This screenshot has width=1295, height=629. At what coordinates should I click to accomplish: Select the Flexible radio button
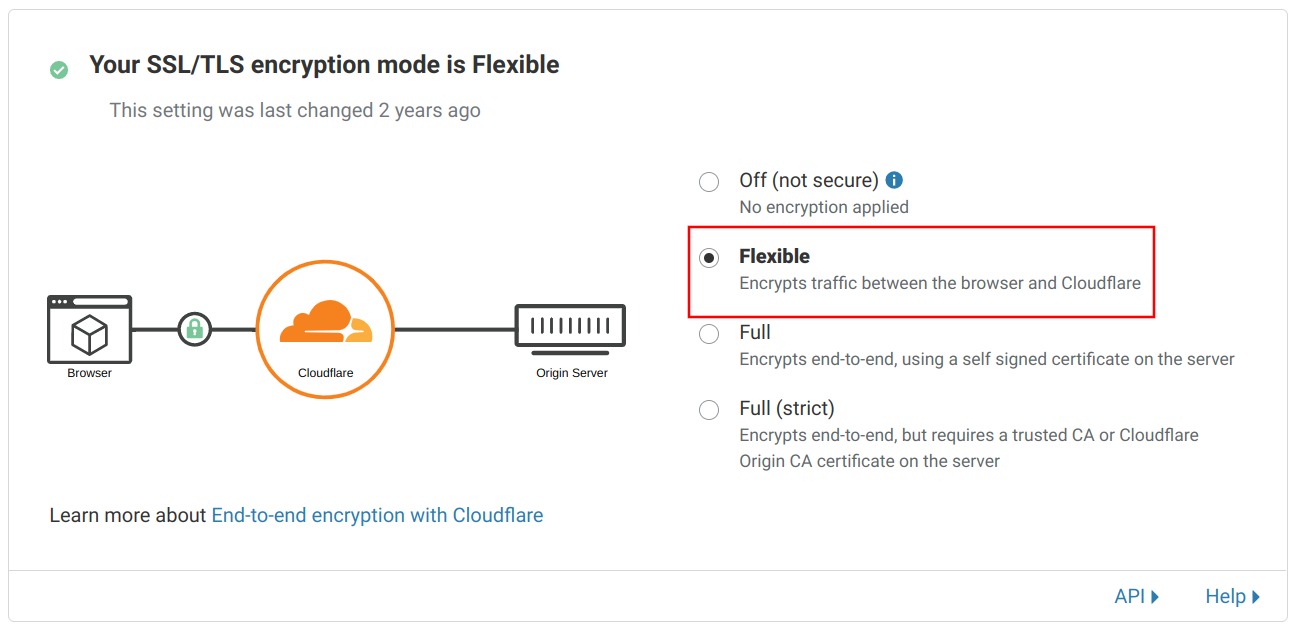[709, 257]
